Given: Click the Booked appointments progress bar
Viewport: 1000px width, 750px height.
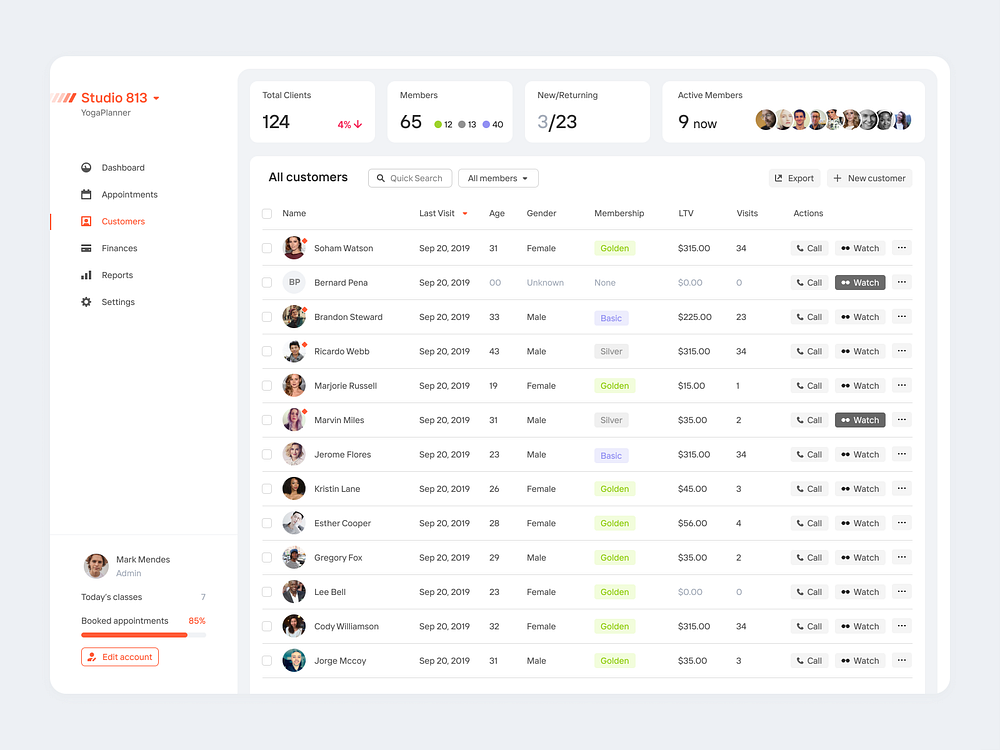Looking at the screenshot, I should (x=143, y=633).
